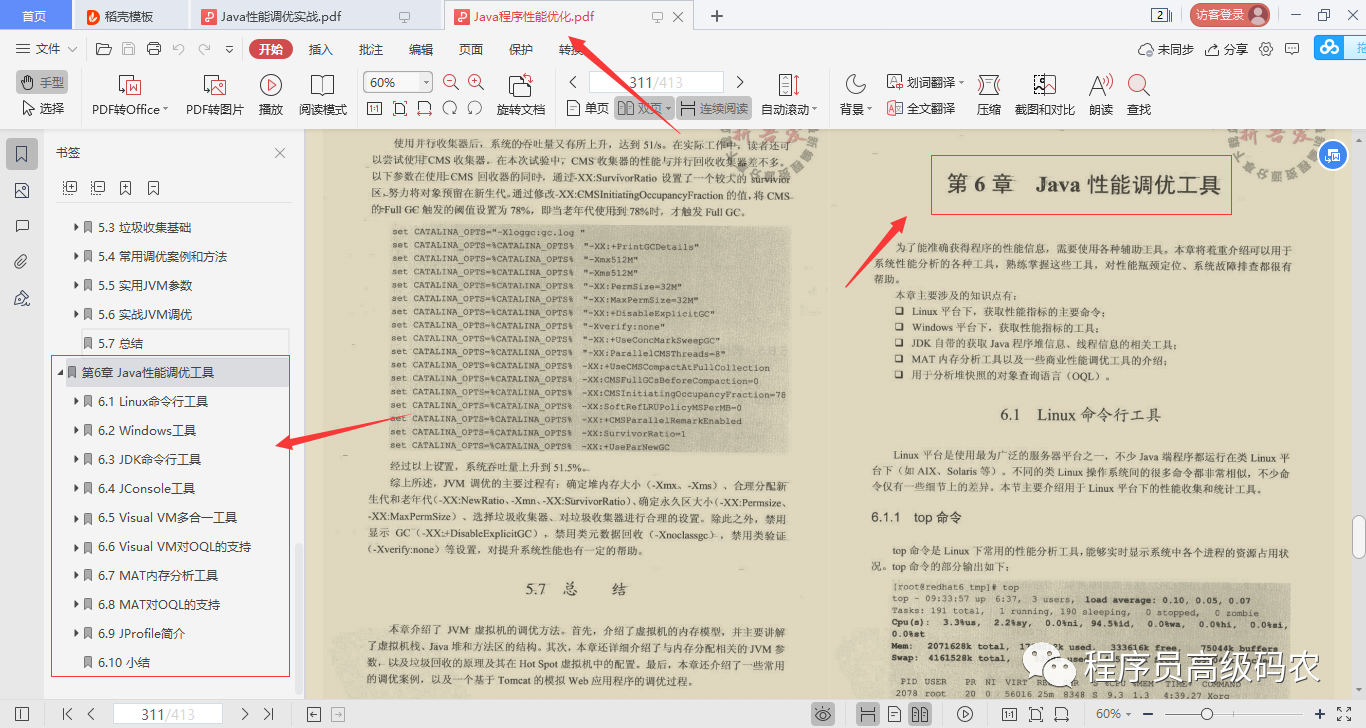The width and height of the screenshot is (1366, 728).
Task: Open settings gear near 分享
Action: pyautogui.click(x=1266, y=49)
